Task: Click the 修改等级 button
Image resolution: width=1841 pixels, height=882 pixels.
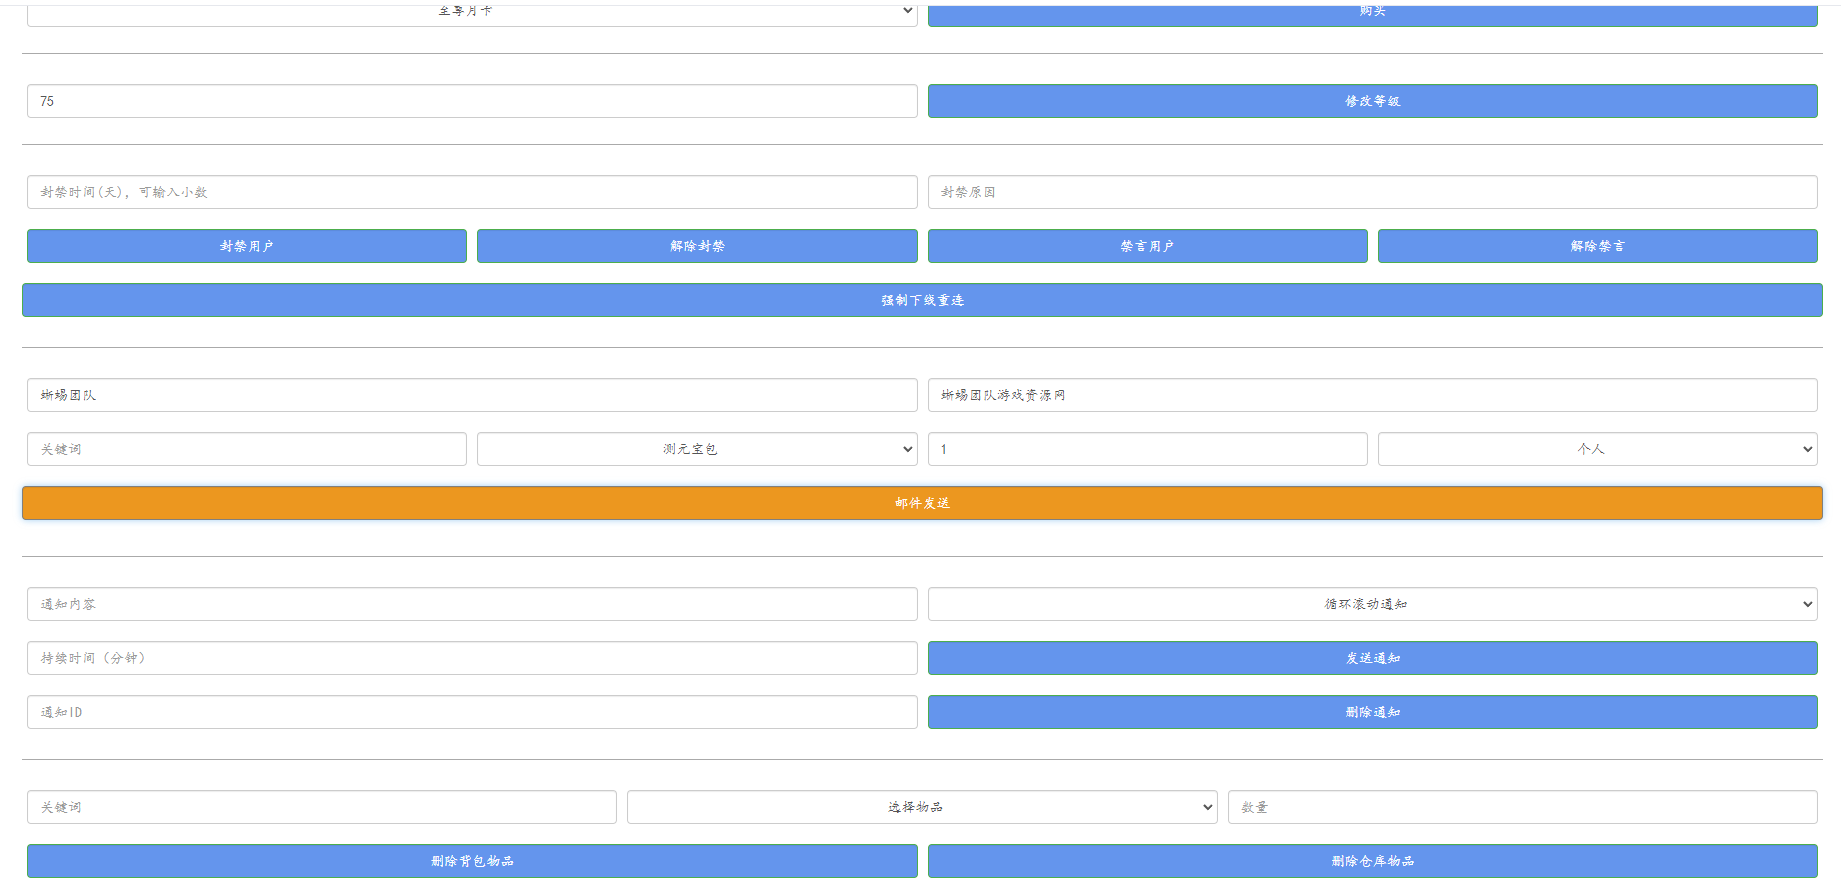Action: [x=1372, y=101]
